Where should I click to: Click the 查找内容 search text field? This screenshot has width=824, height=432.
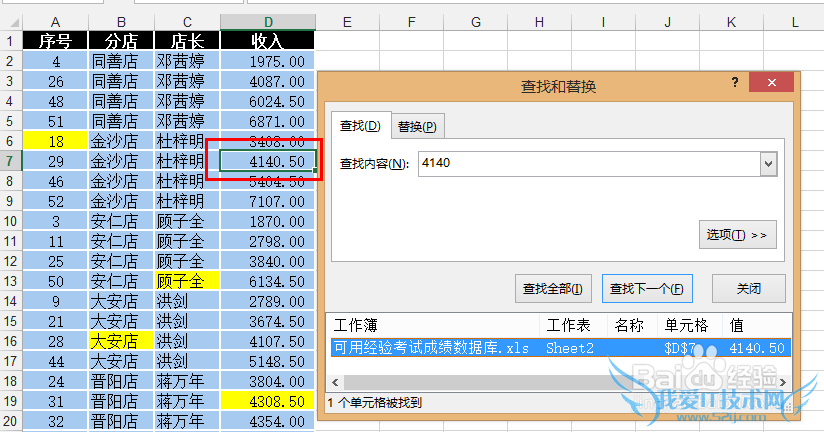pos(588,164)
